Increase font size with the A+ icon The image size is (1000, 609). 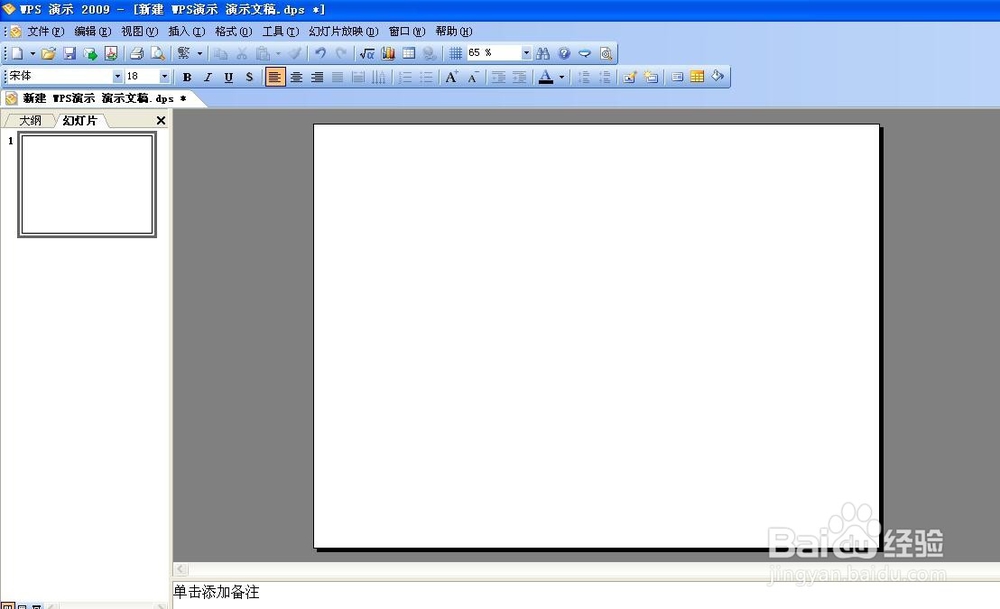click(x=452, y=77)
